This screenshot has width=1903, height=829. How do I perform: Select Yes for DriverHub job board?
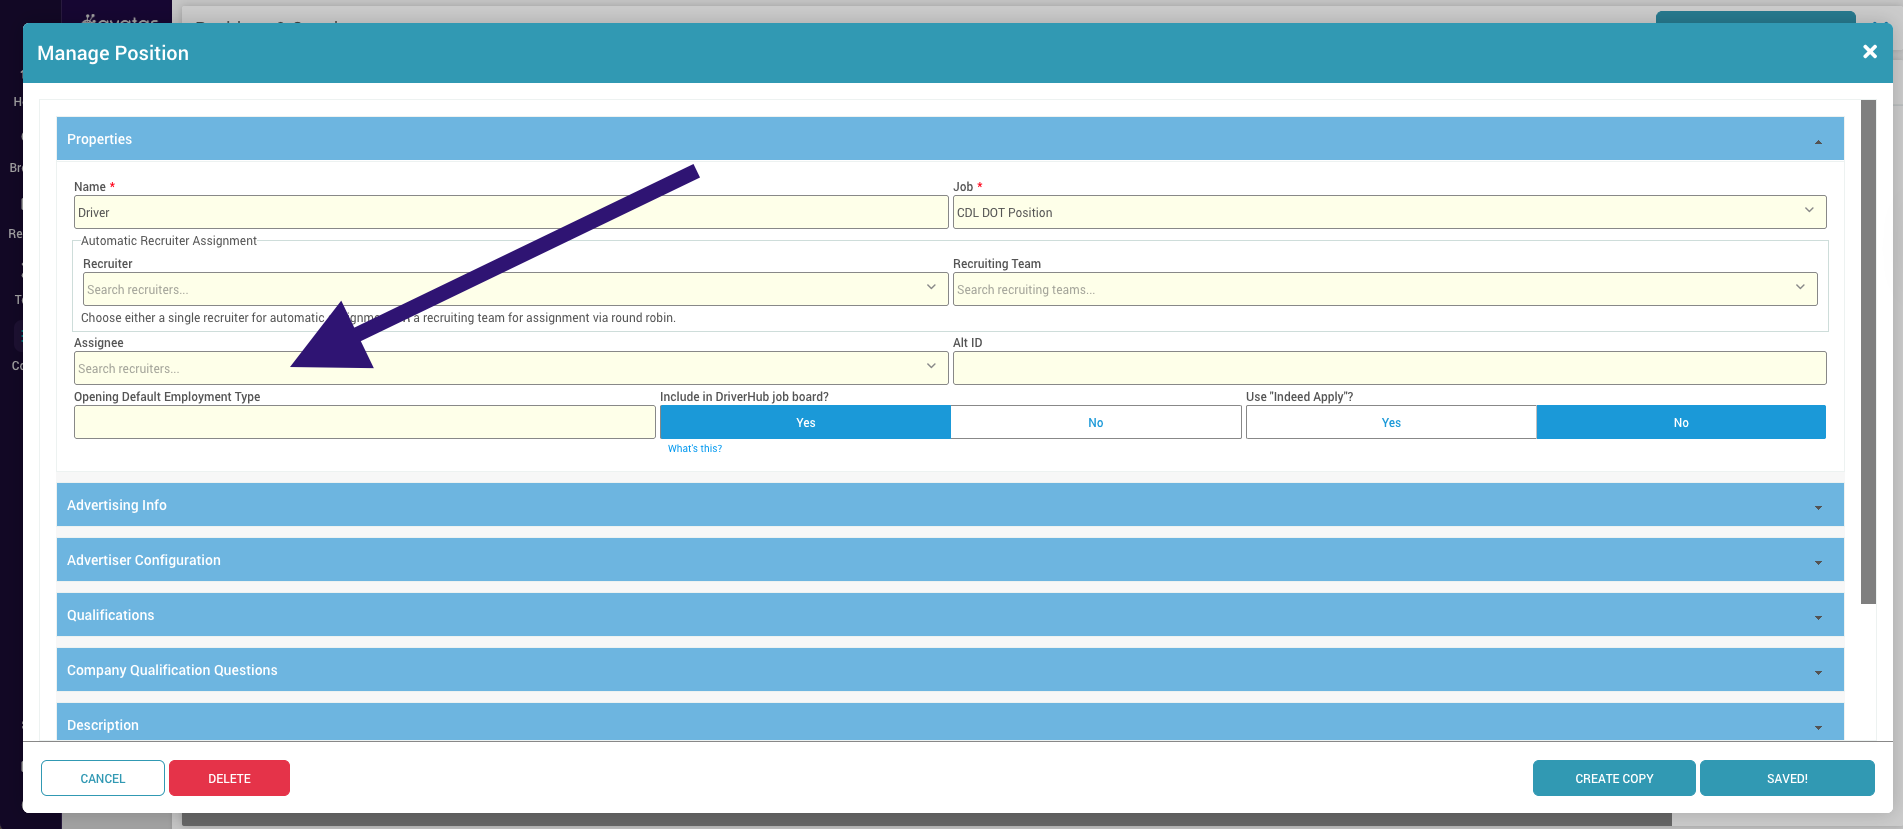(x=805, y=423)
